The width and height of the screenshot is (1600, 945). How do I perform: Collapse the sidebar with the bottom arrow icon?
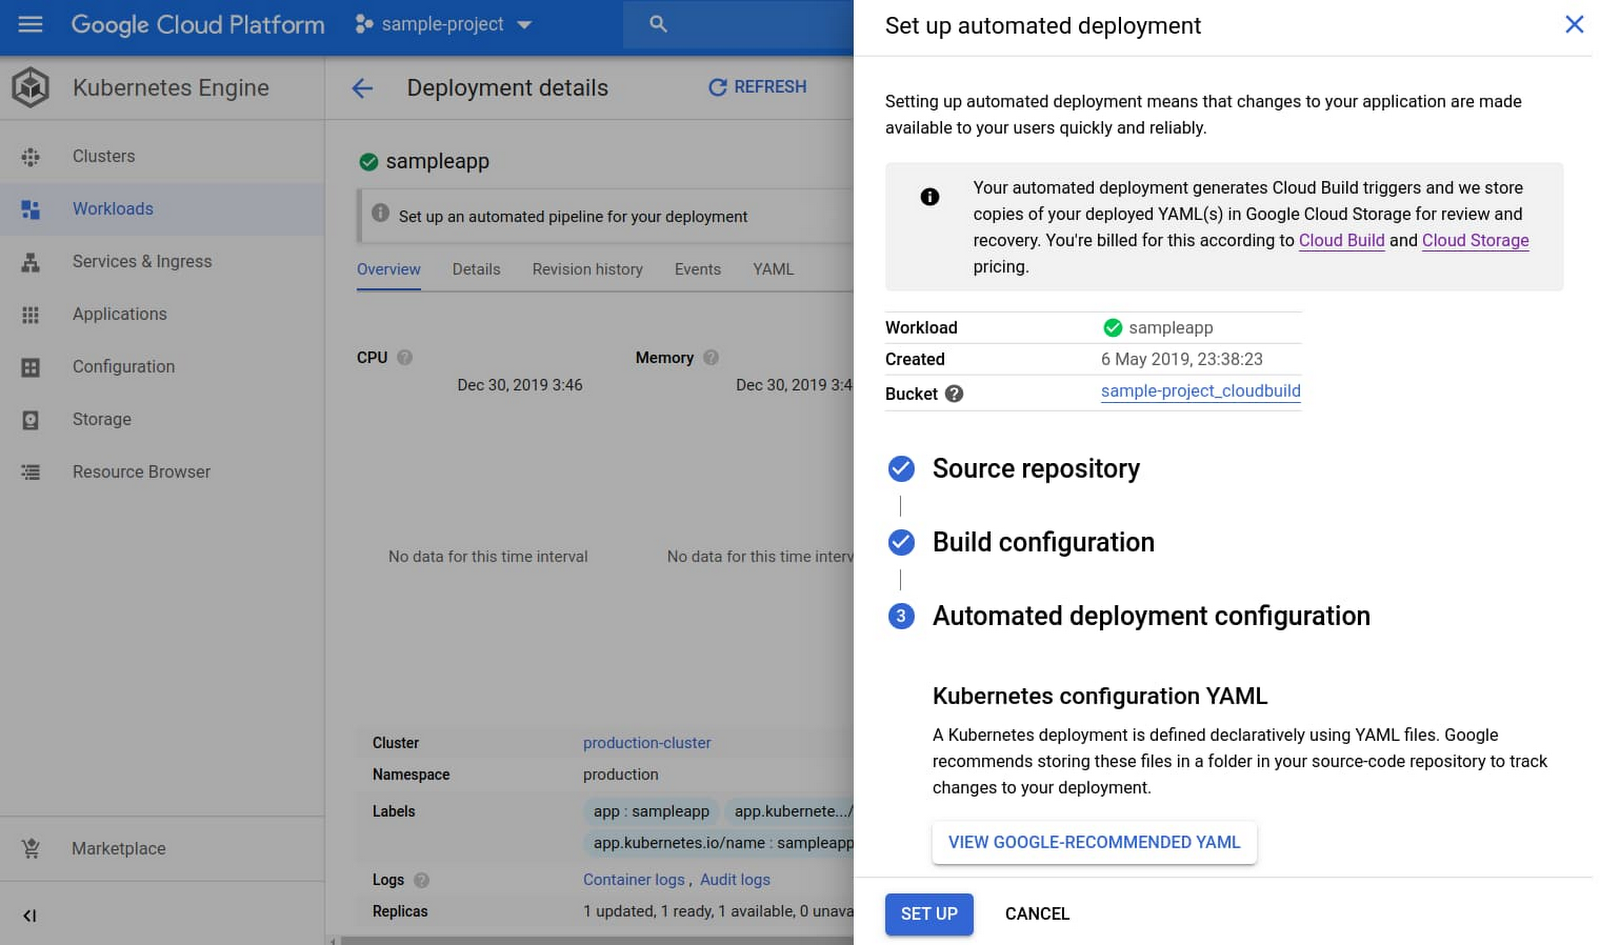coord(30,915)
